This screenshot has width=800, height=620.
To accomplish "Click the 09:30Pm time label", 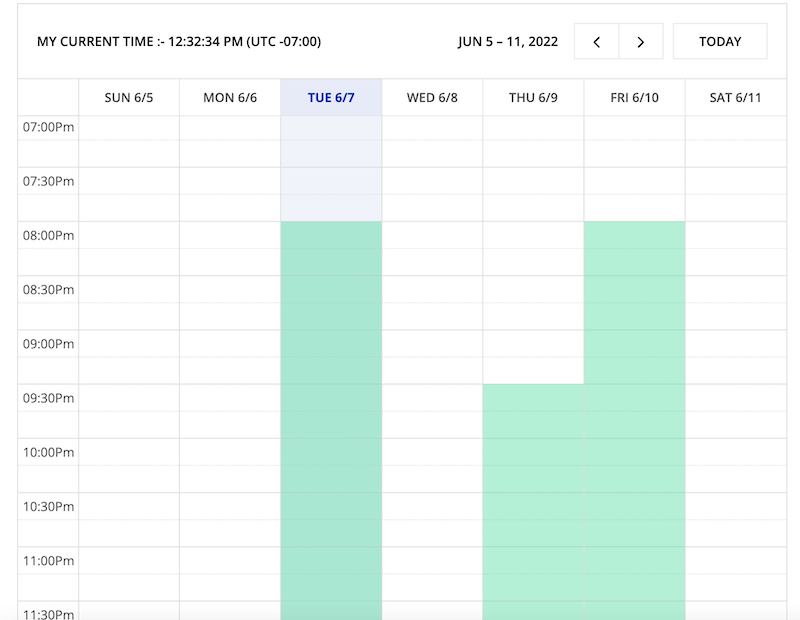I will point(48,398).
